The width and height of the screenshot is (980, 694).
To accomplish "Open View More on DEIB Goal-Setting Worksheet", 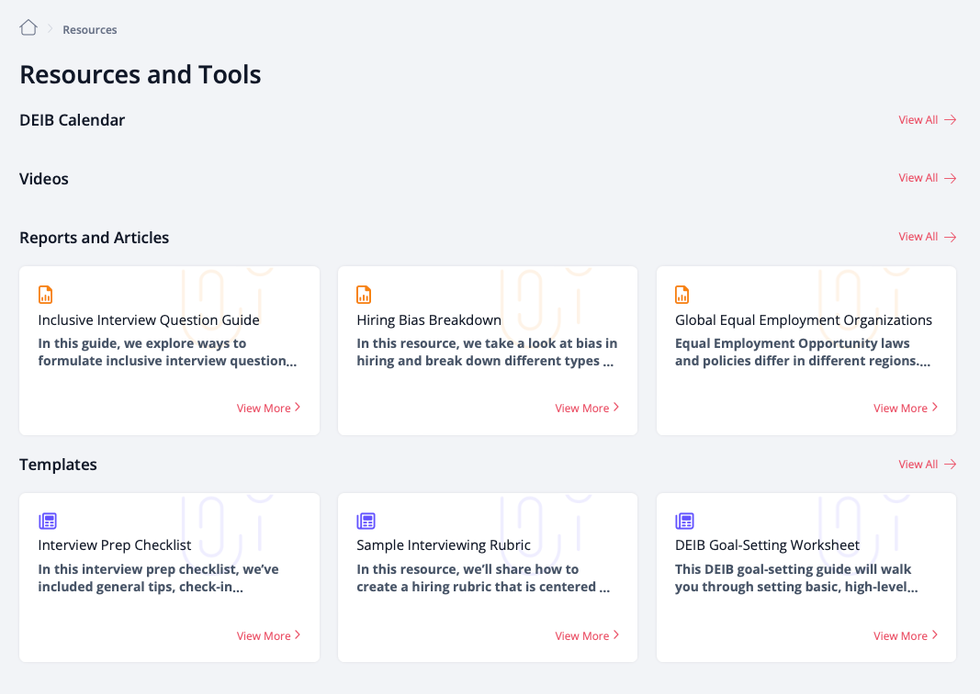I will (905, 636).
